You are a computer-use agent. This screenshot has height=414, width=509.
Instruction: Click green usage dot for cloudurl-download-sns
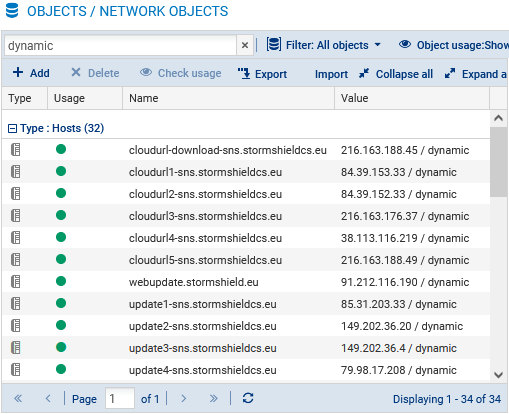click(61, 149)
